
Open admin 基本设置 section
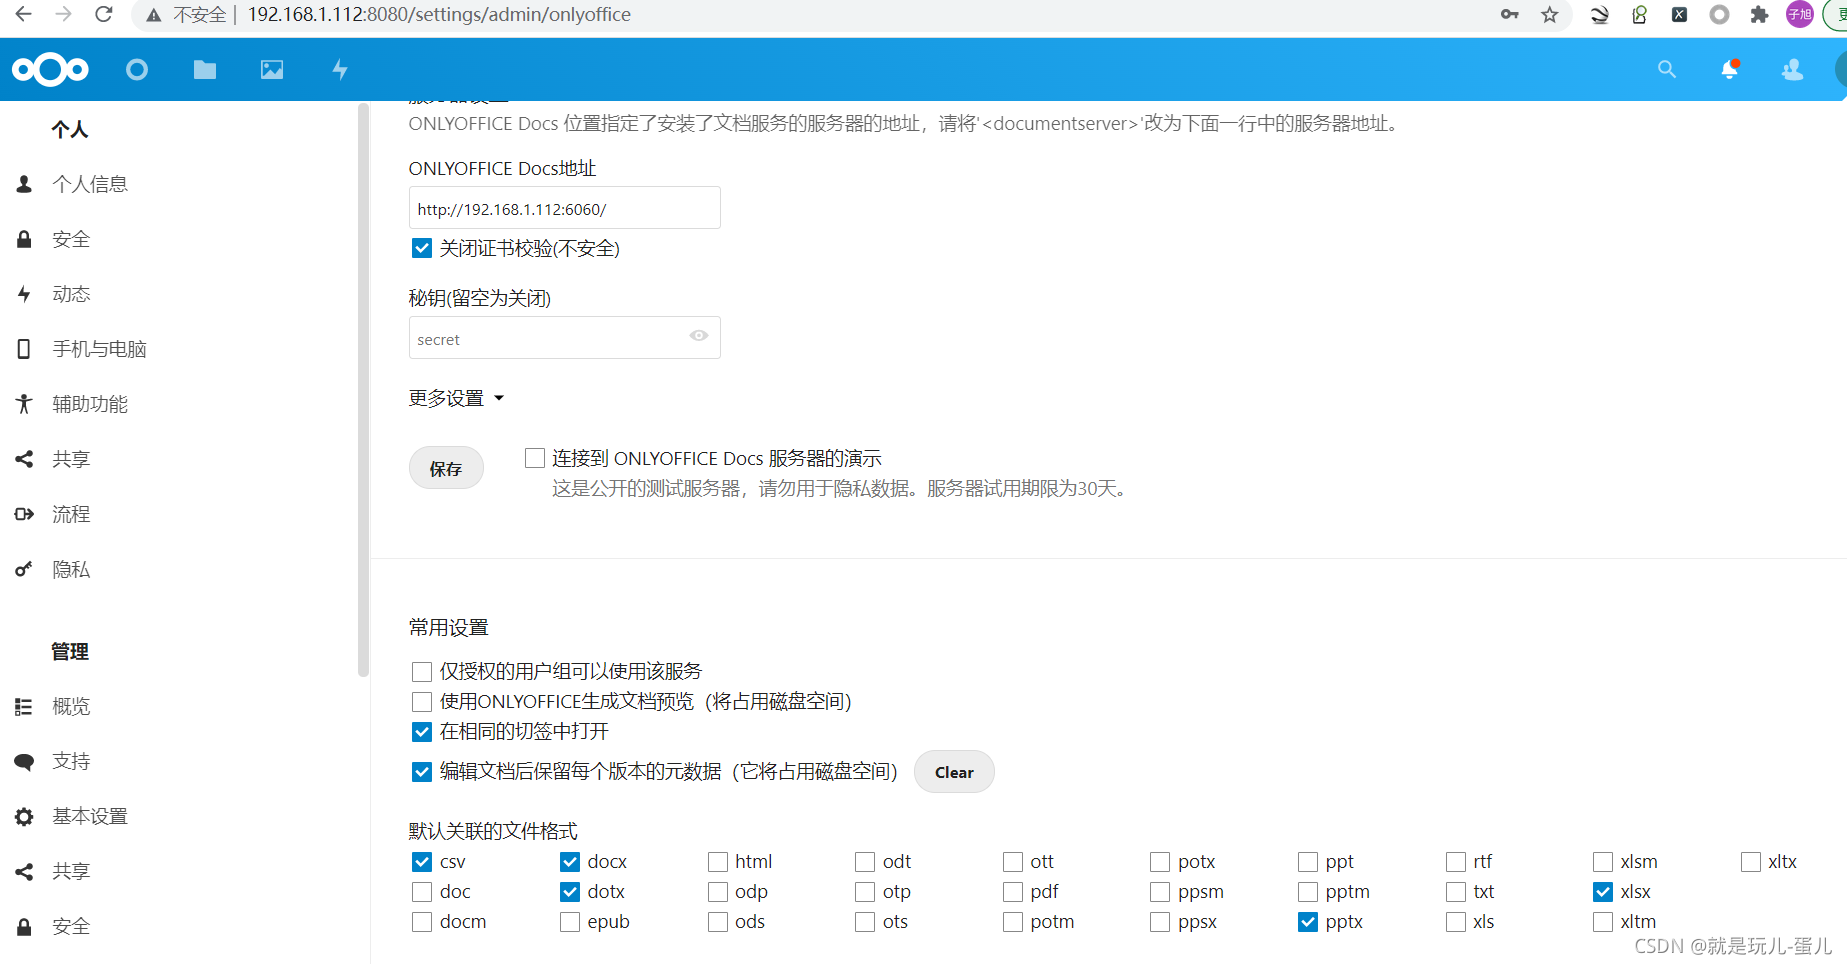pyautogui.click(x=90, y=816)
